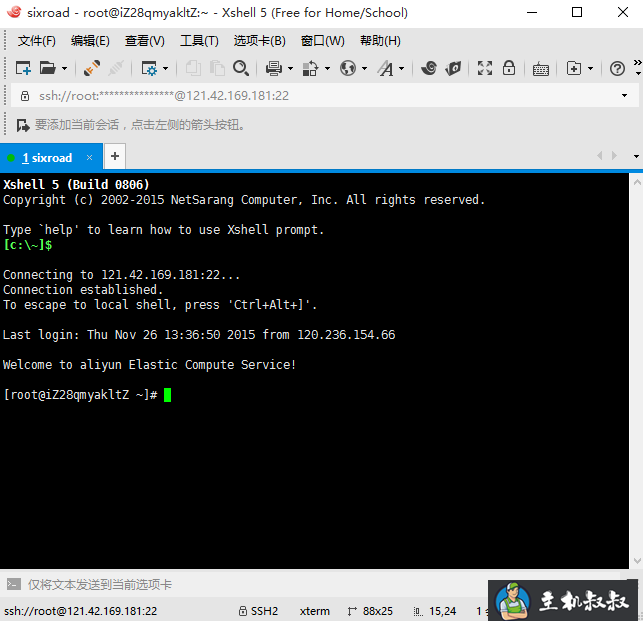
Task: Open the 帮助(H) menu
Action: (x=380, y=41)
